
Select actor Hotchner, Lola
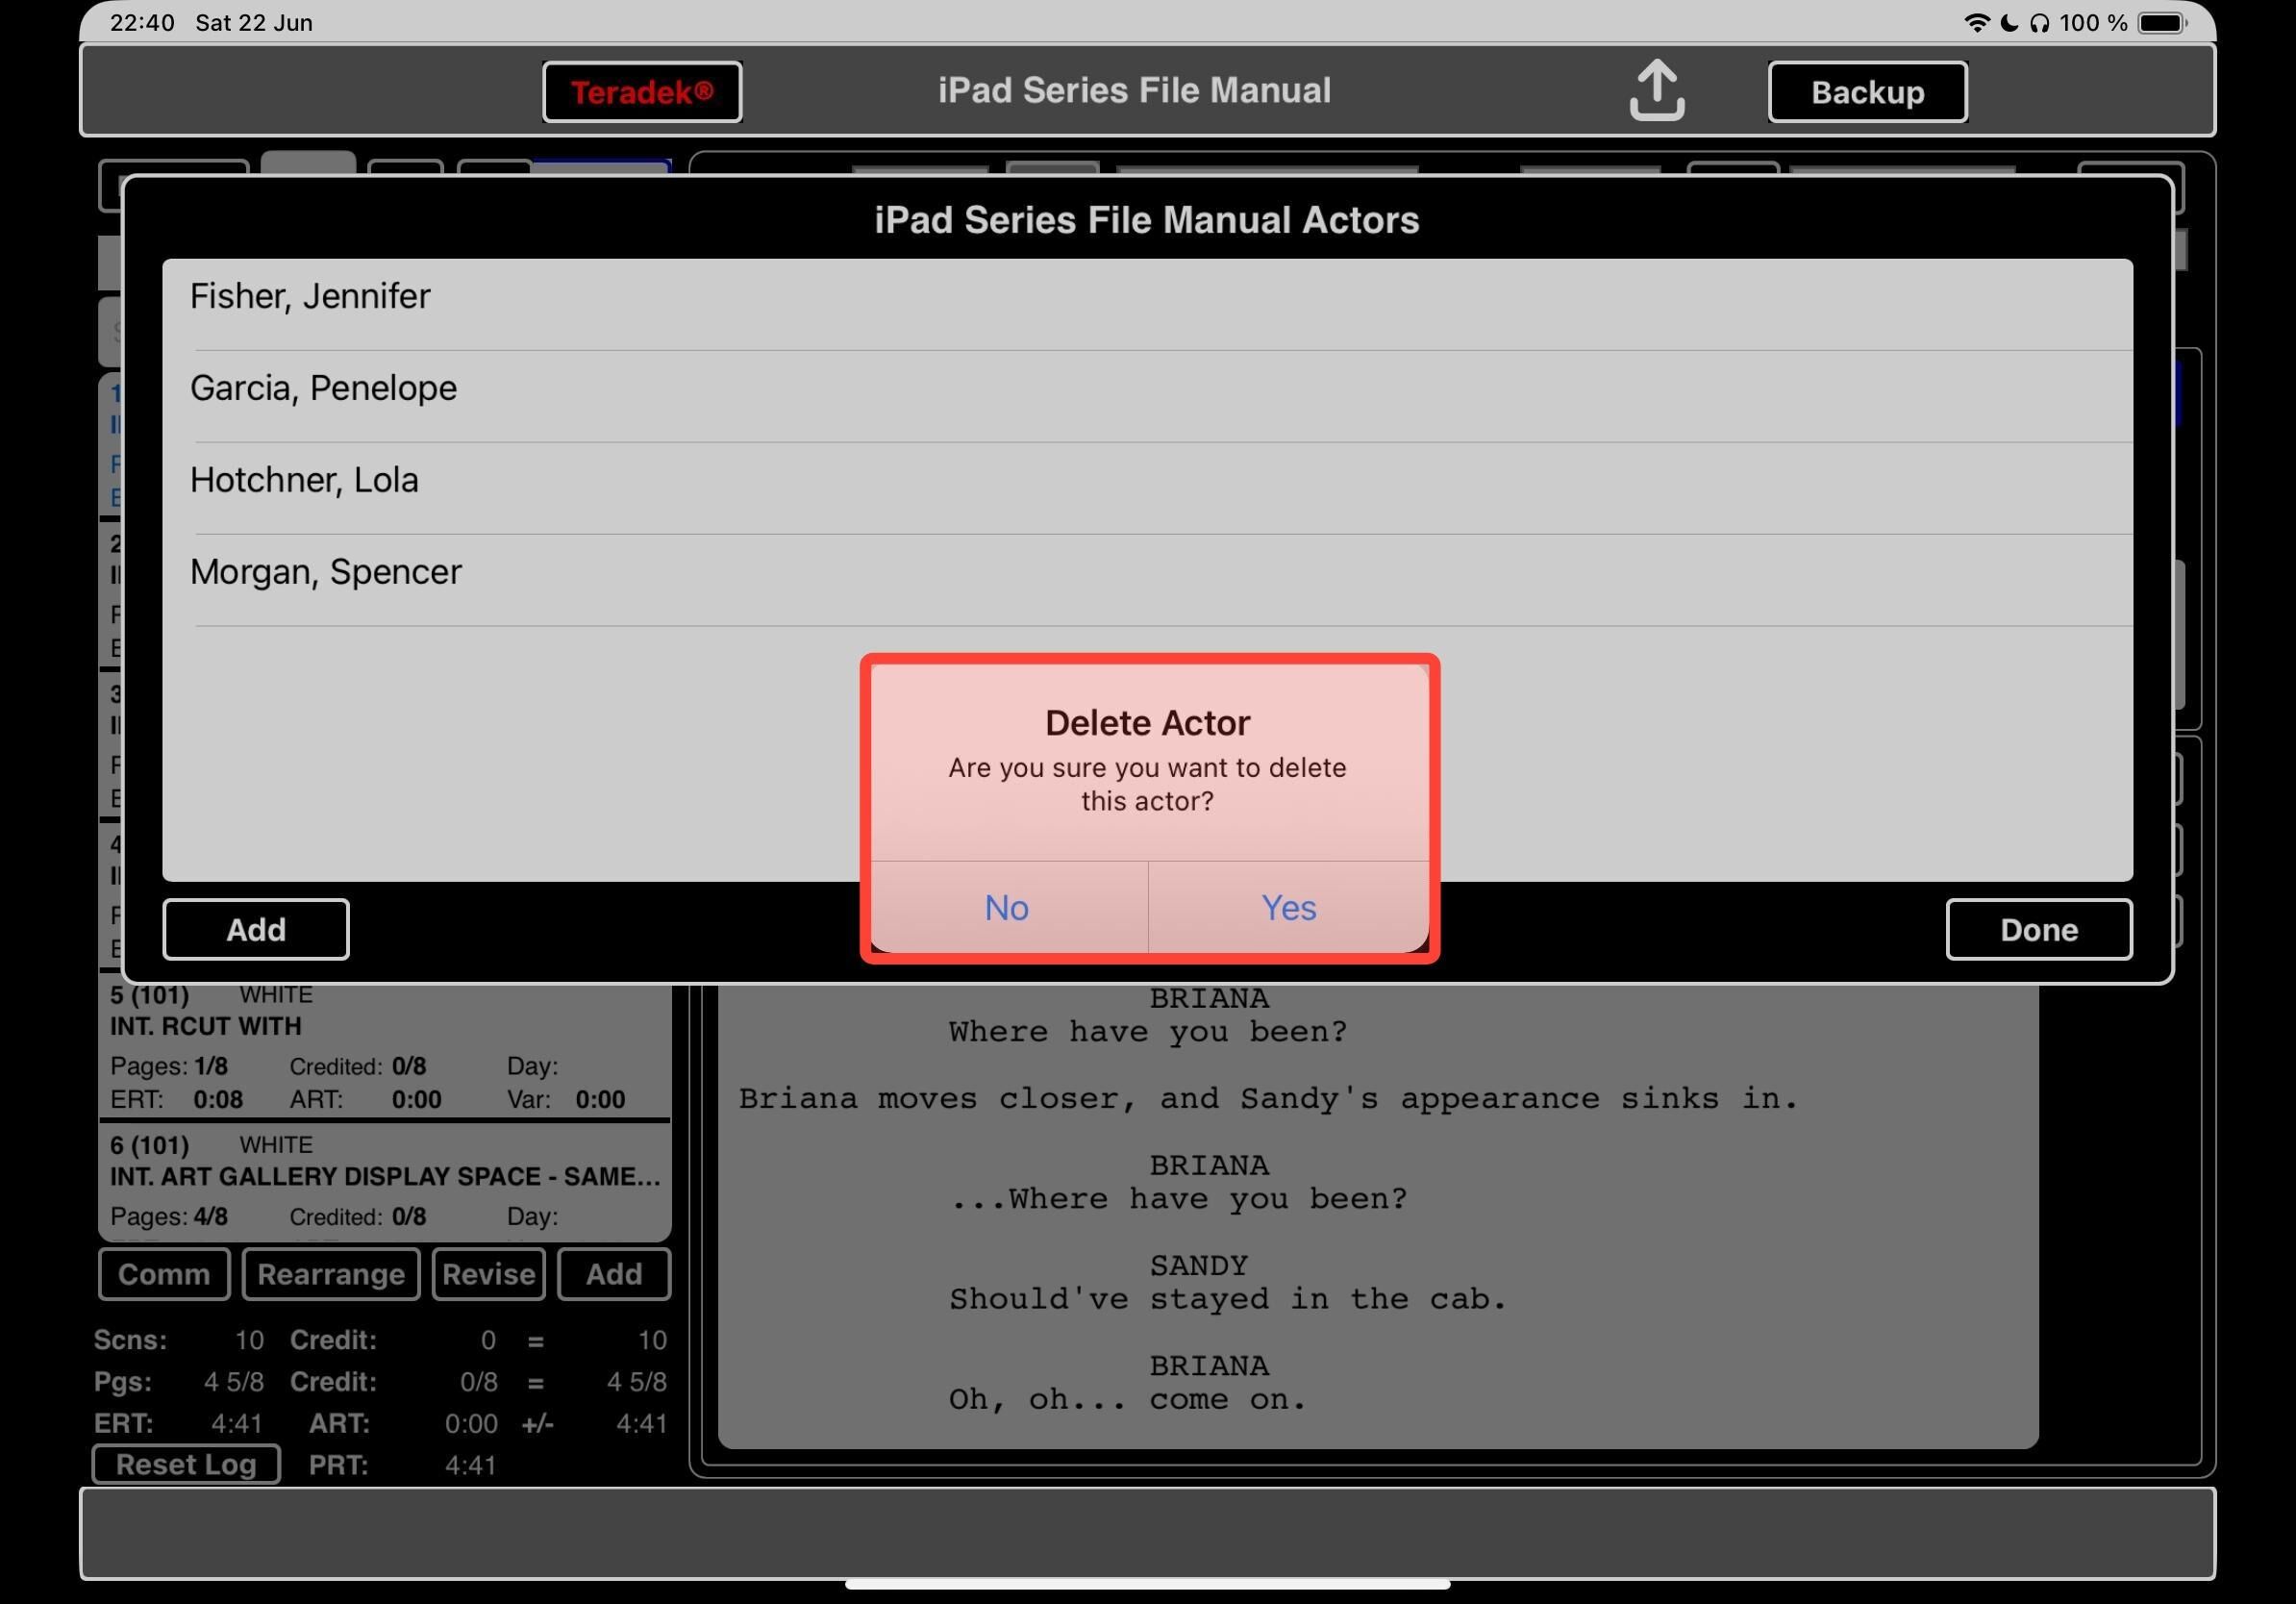click(x=304, y=480)
